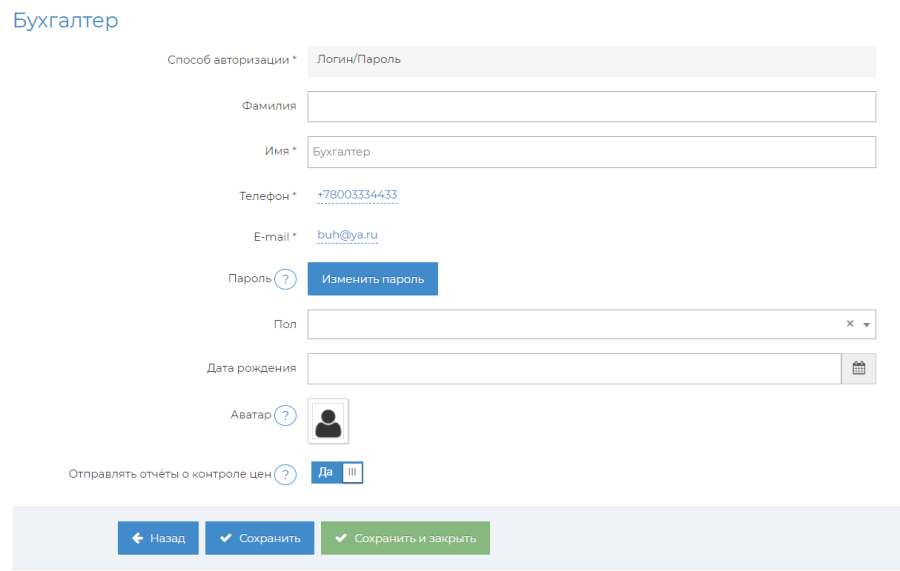Open help tooltip for price control reports
This screenshot has height=571, width=900.
285,474
